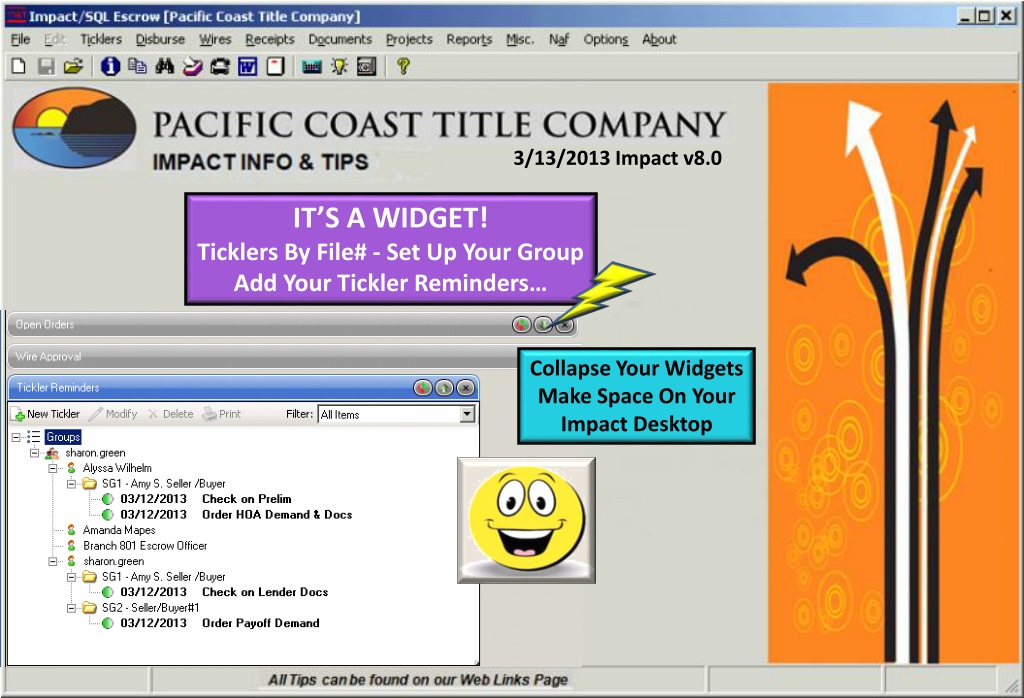
Task: Click the binoculars Find icon
Action: pyautogui.click(x=165, y=66)
